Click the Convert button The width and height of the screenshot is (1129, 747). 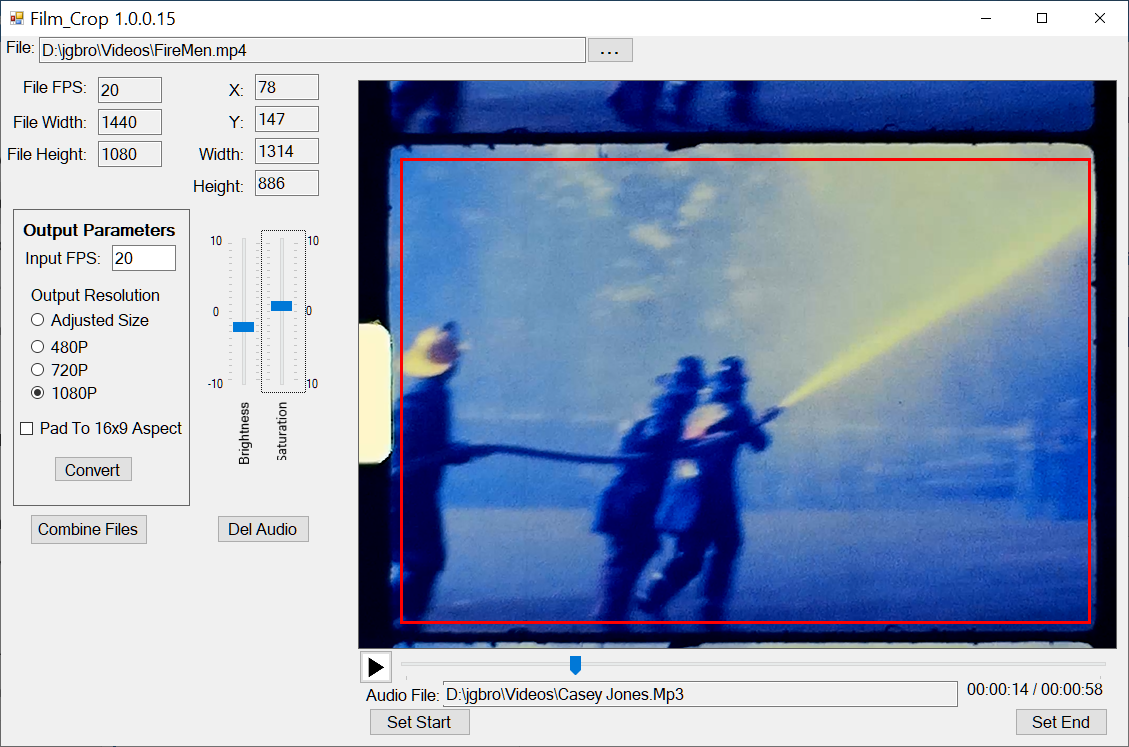coord(93,470)
